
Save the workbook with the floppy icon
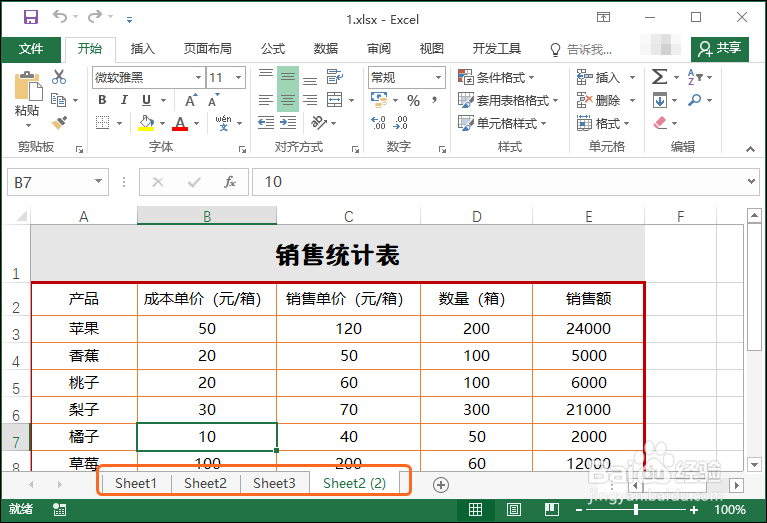pyautogui.click(x=31, y=17)
